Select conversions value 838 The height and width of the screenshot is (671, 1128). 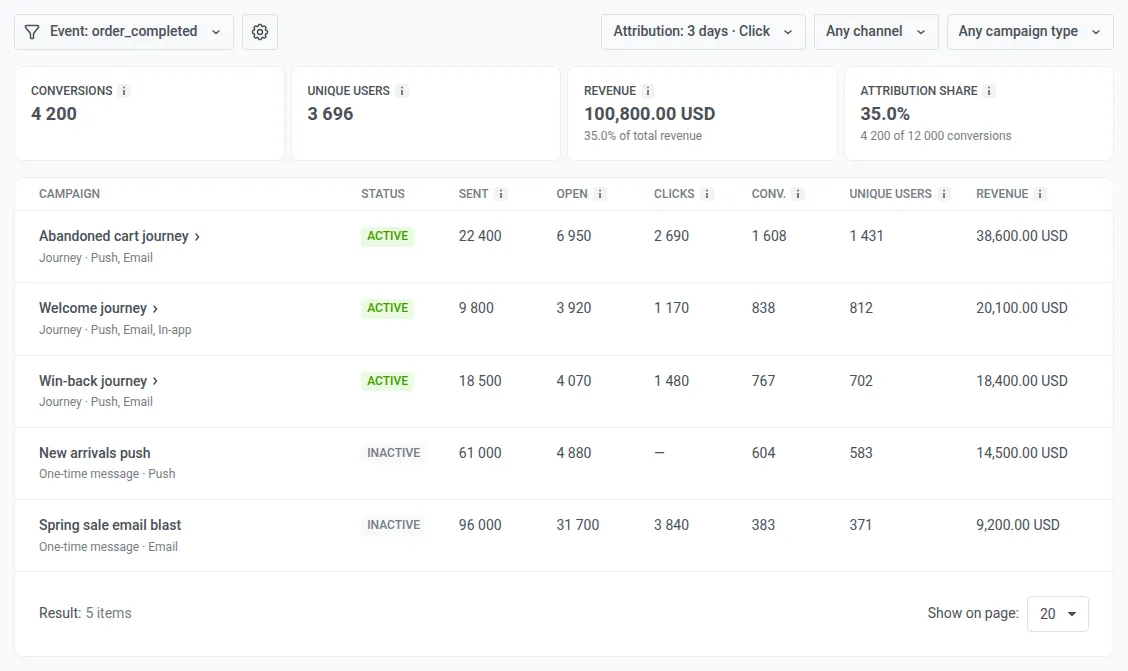pyautogui.click(x=763, y=308)
